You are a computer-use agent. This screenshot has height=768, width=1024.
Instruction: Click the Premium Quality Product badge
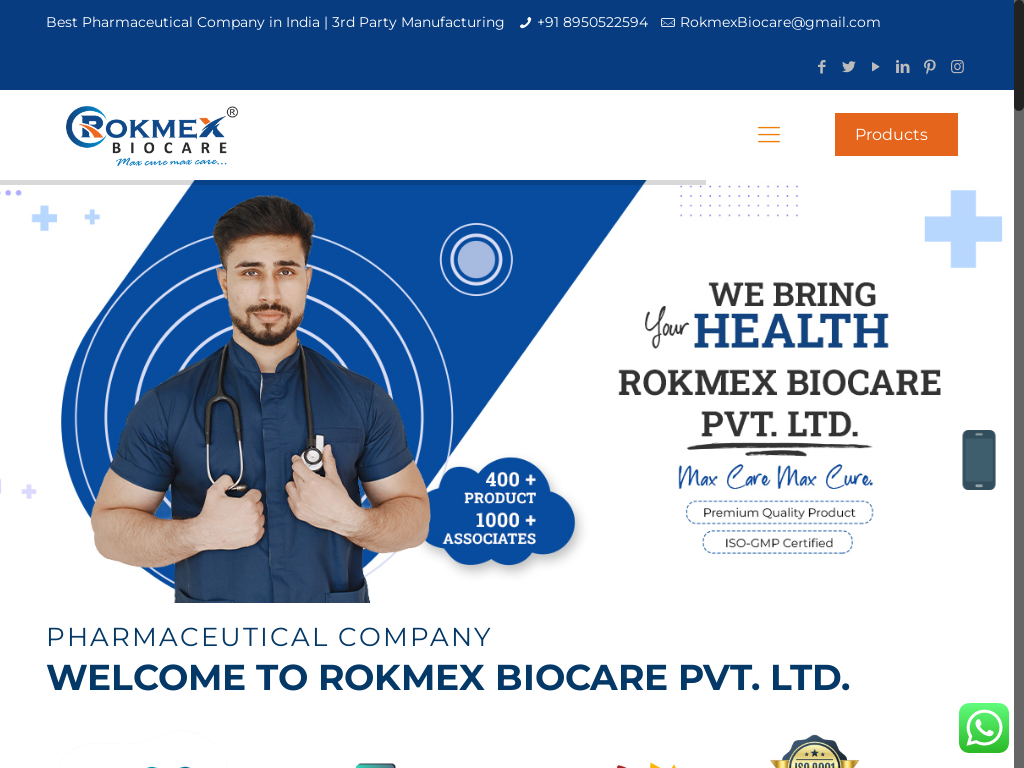[779, 513]
